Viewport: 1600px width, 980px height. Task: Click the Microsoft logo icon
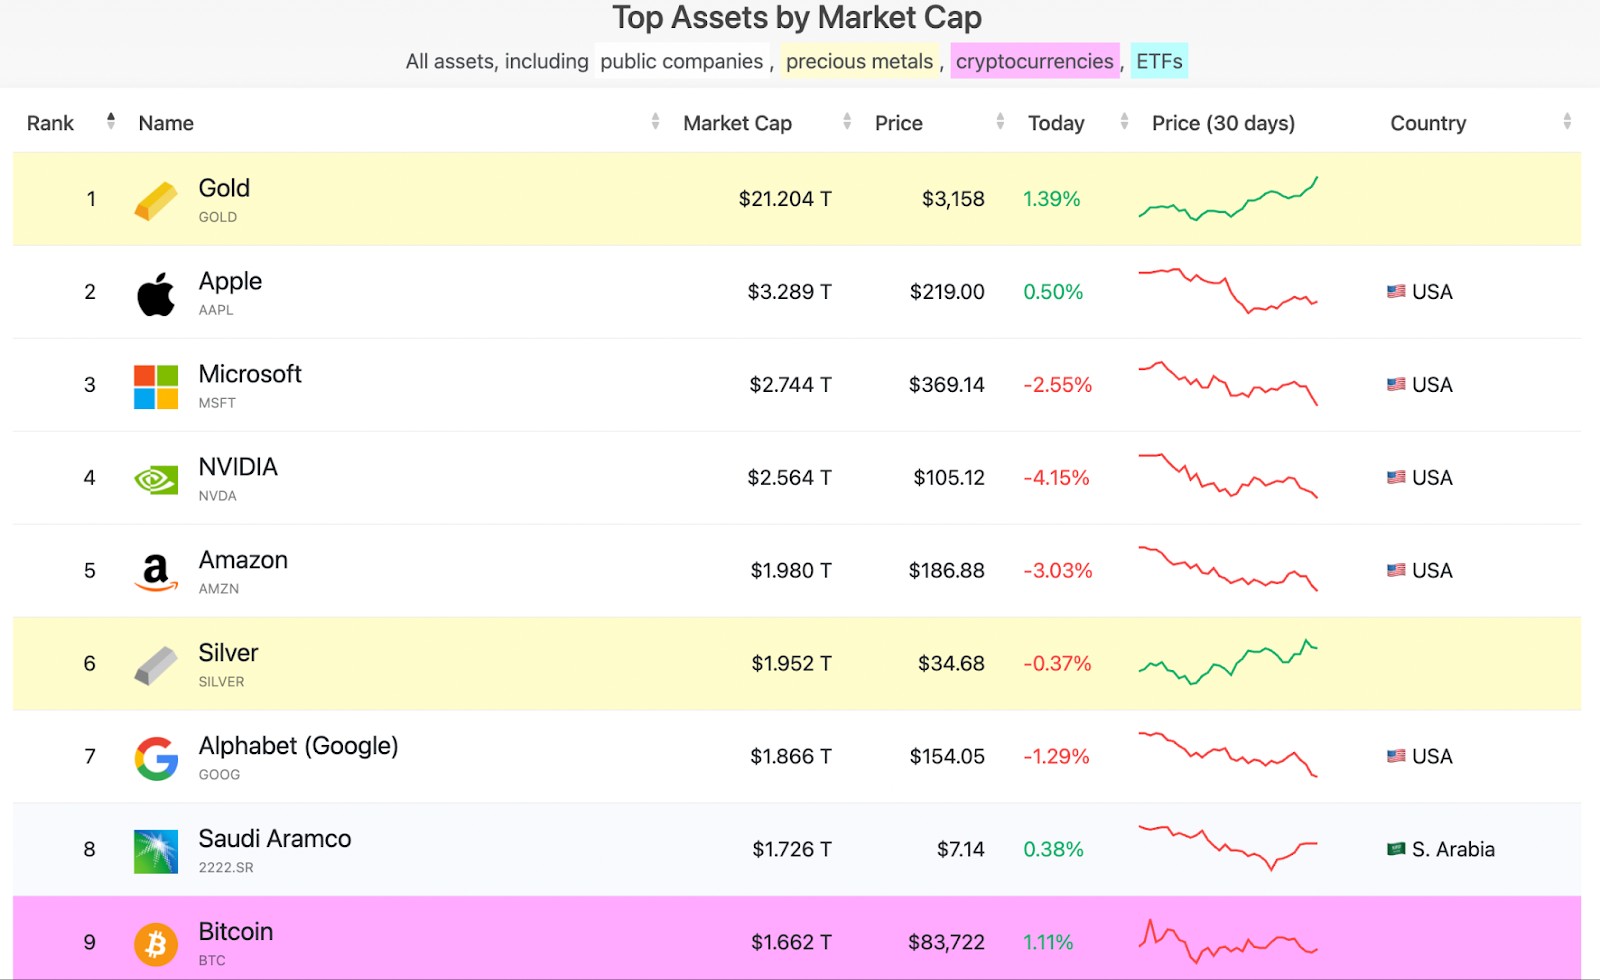(156, 387)
